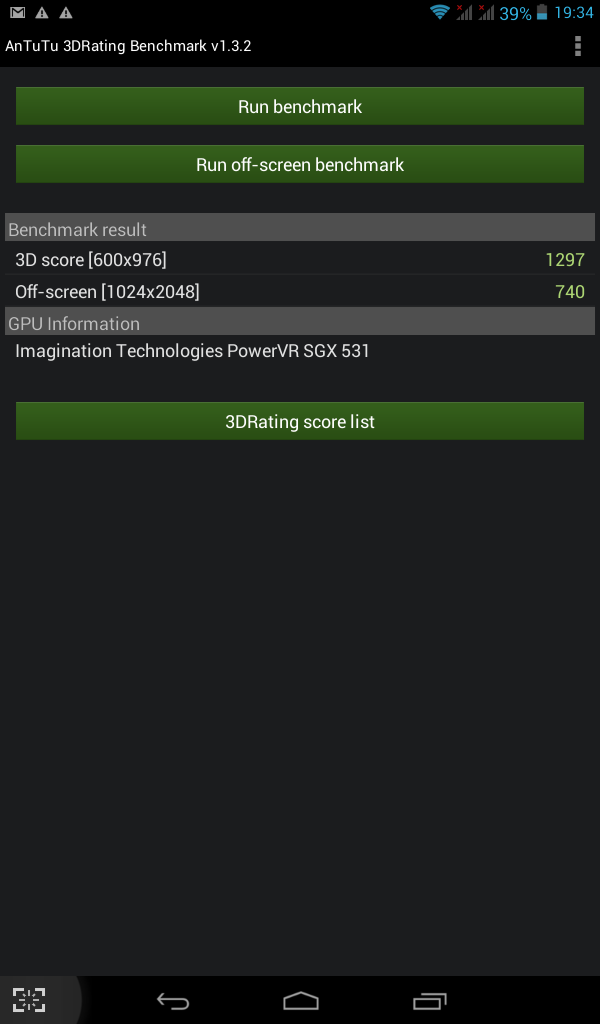Tap the battery status icon
The width and height of the screenshot is (600, 1024).
(542, 12)
